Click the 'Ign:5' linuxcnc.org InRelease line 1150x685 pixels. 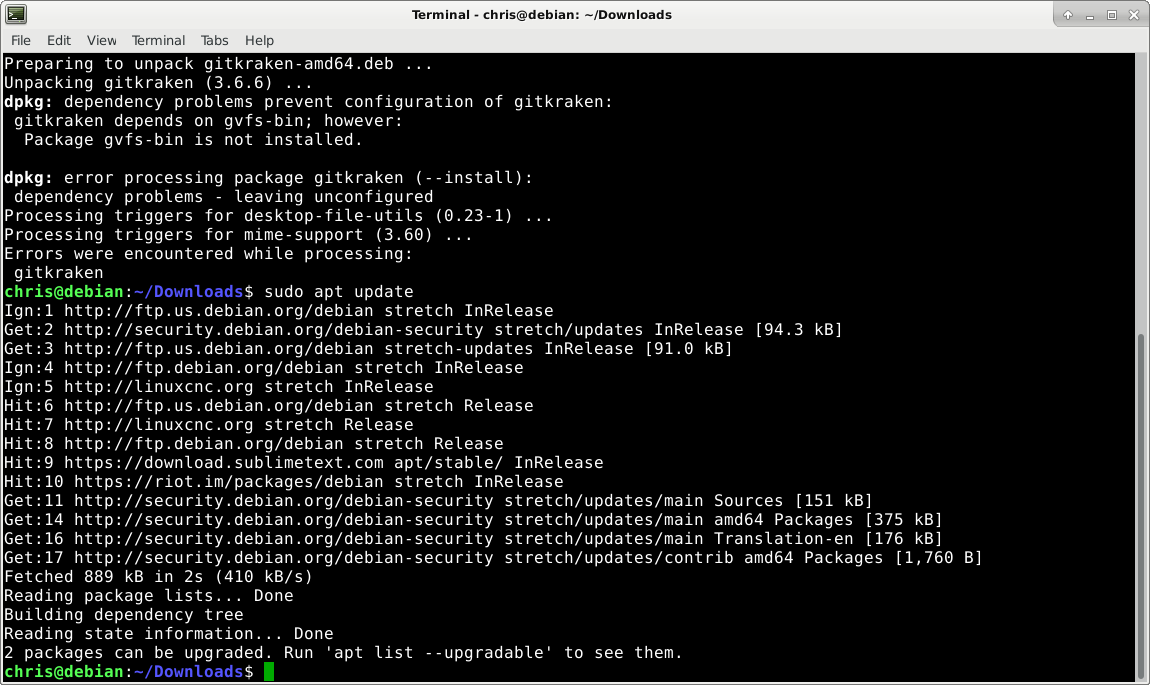pos(219,387)
